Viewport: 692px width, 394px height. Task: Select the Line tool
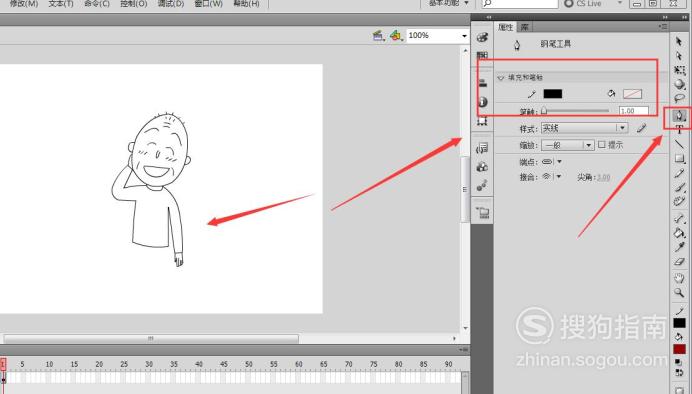coord(679,144)
